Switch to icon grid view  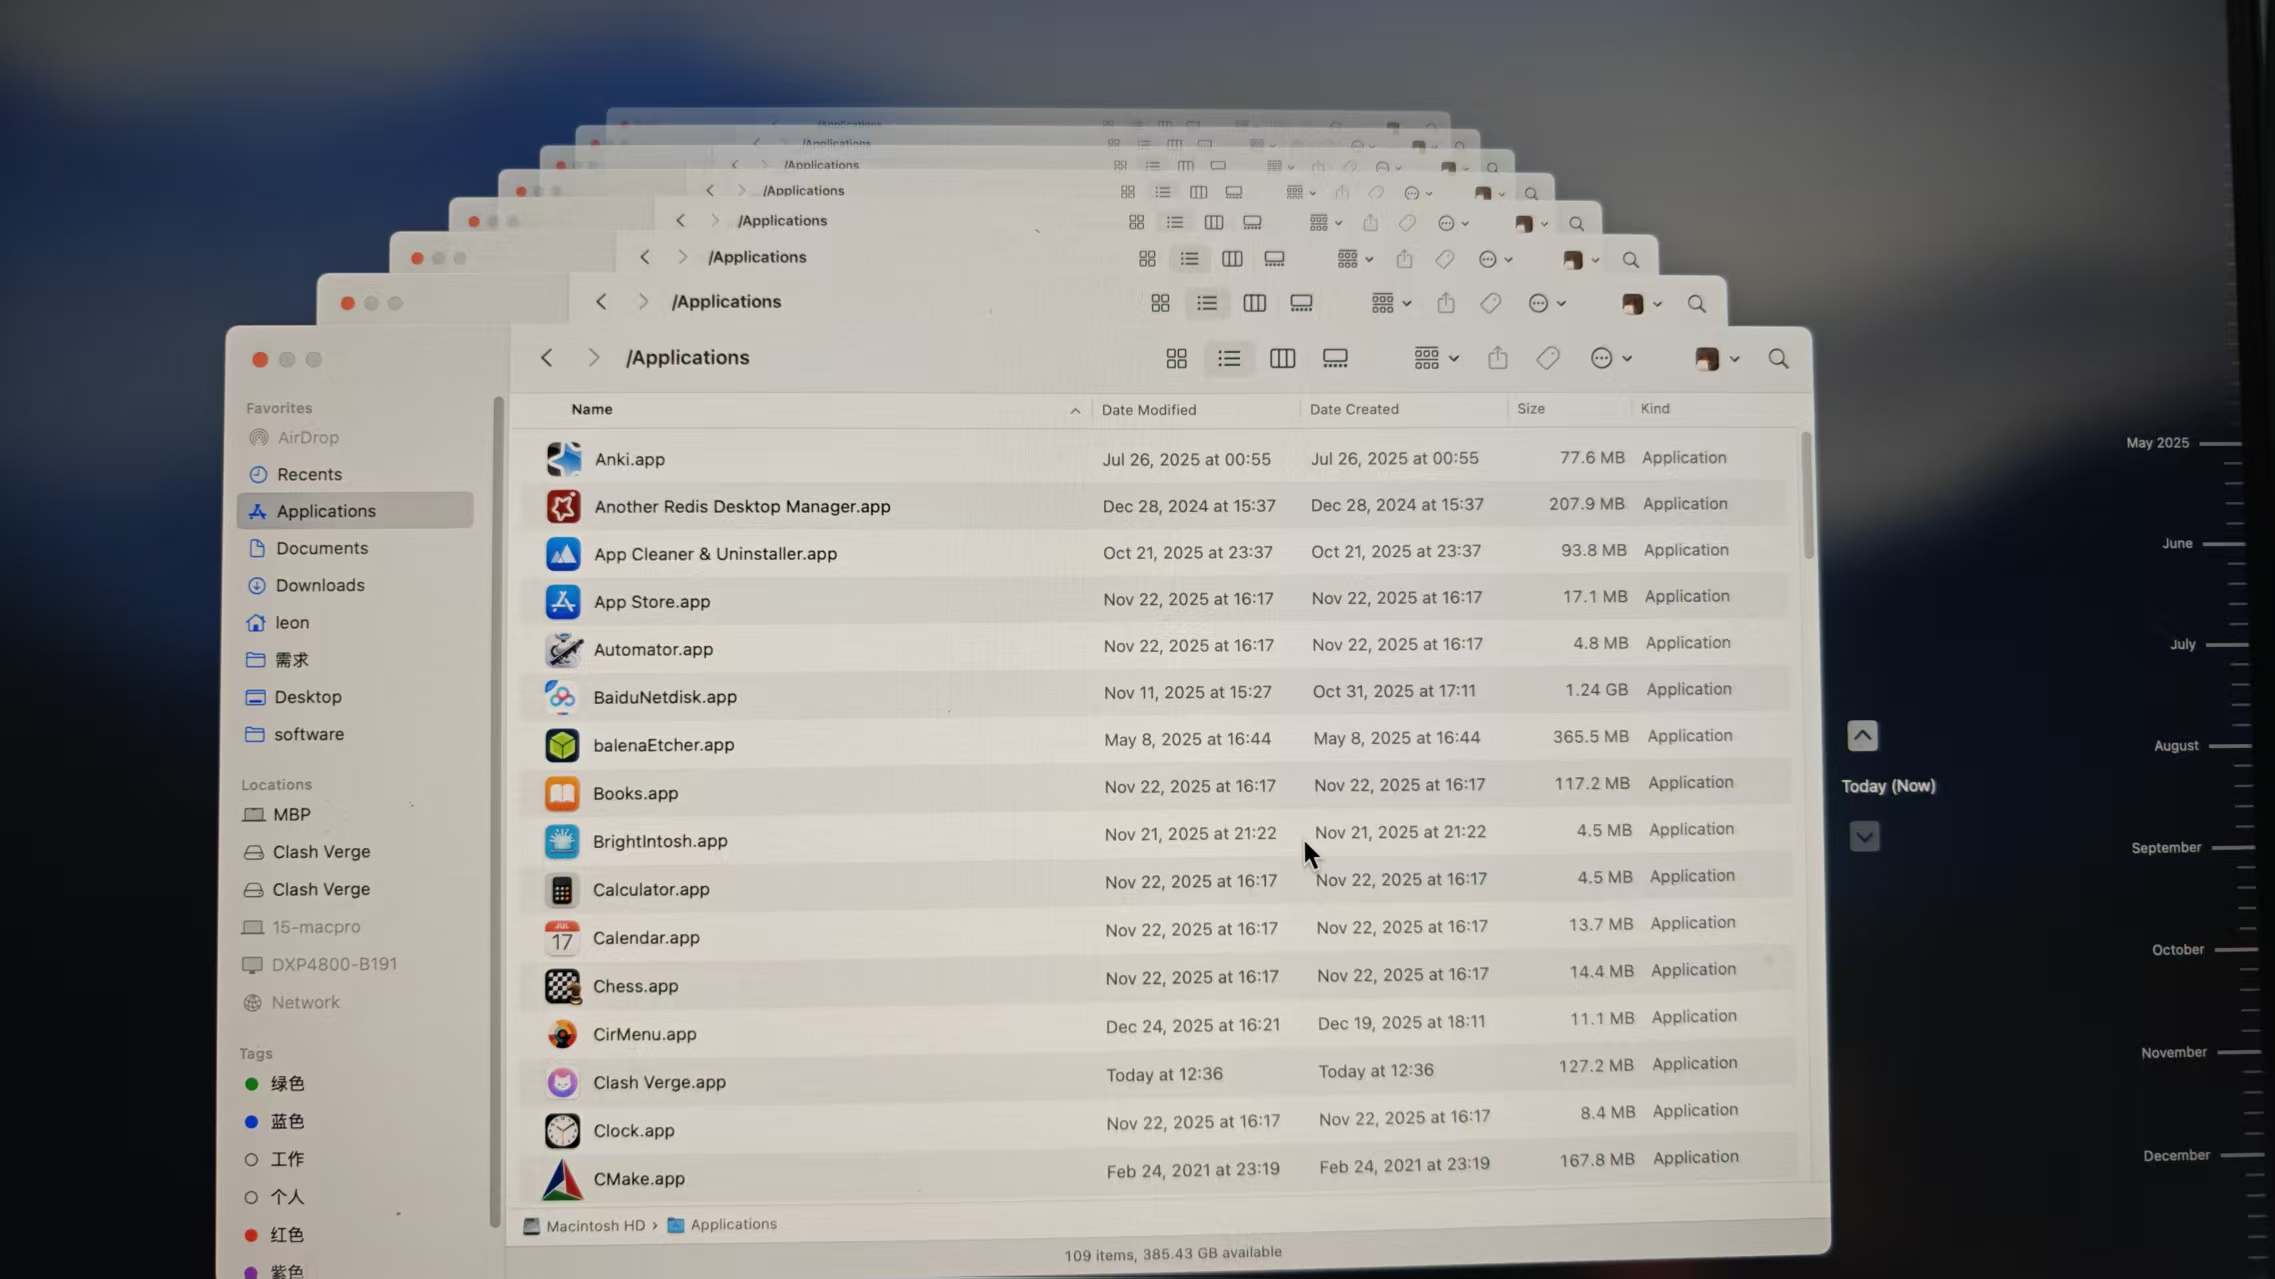click(x=1176, y=359)
